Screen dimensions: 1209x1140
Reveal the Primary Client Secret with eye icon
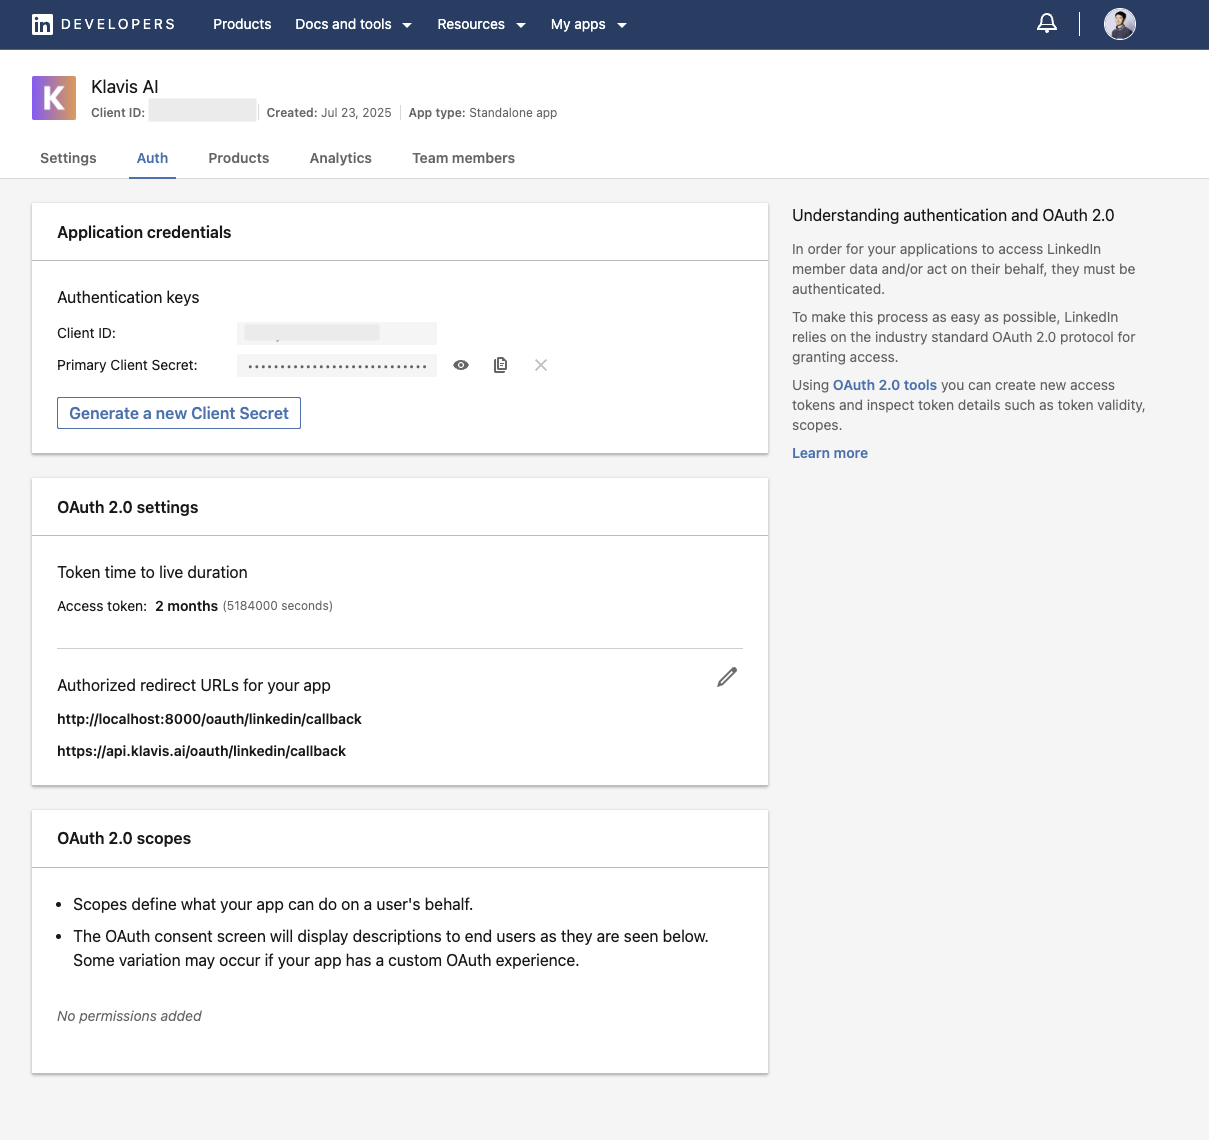pyautogui.click(x=461, y=365)
